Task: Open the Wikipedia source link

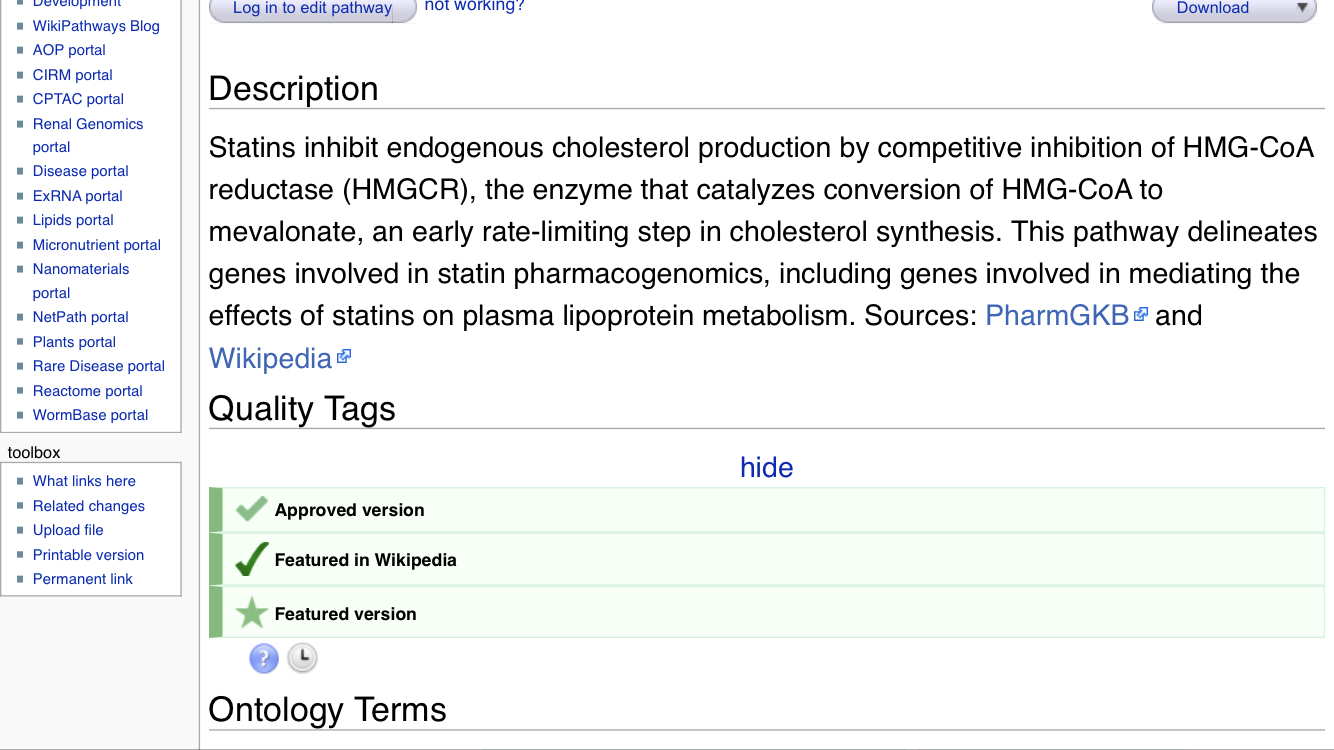Action: pos(270,358)
